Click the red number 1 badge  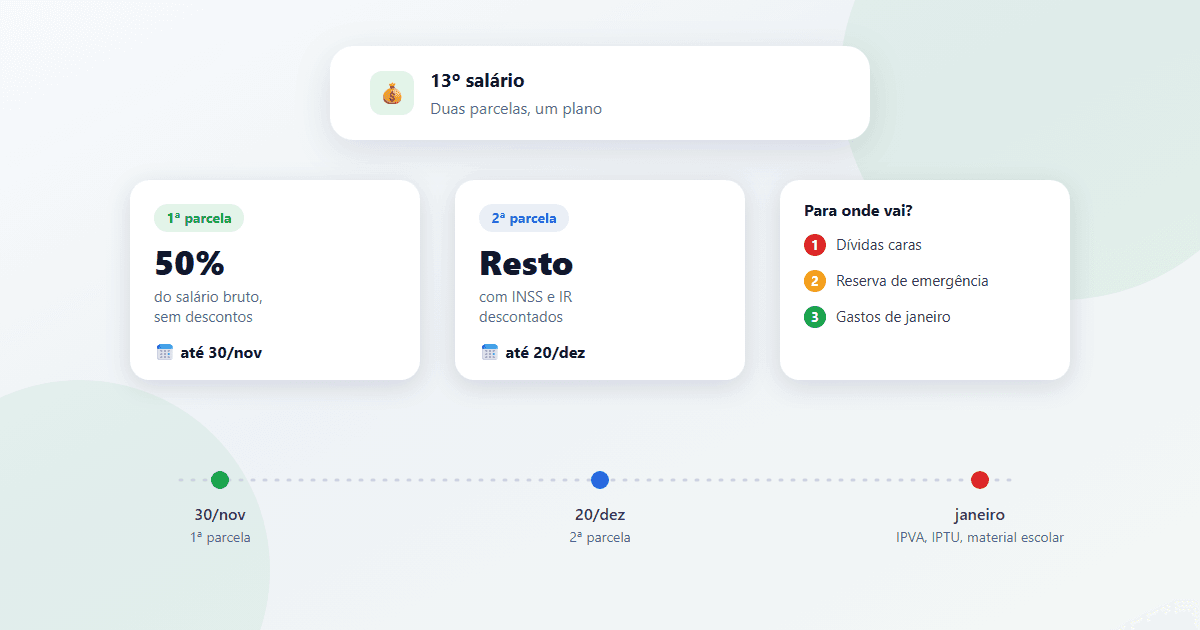point(815,245)
